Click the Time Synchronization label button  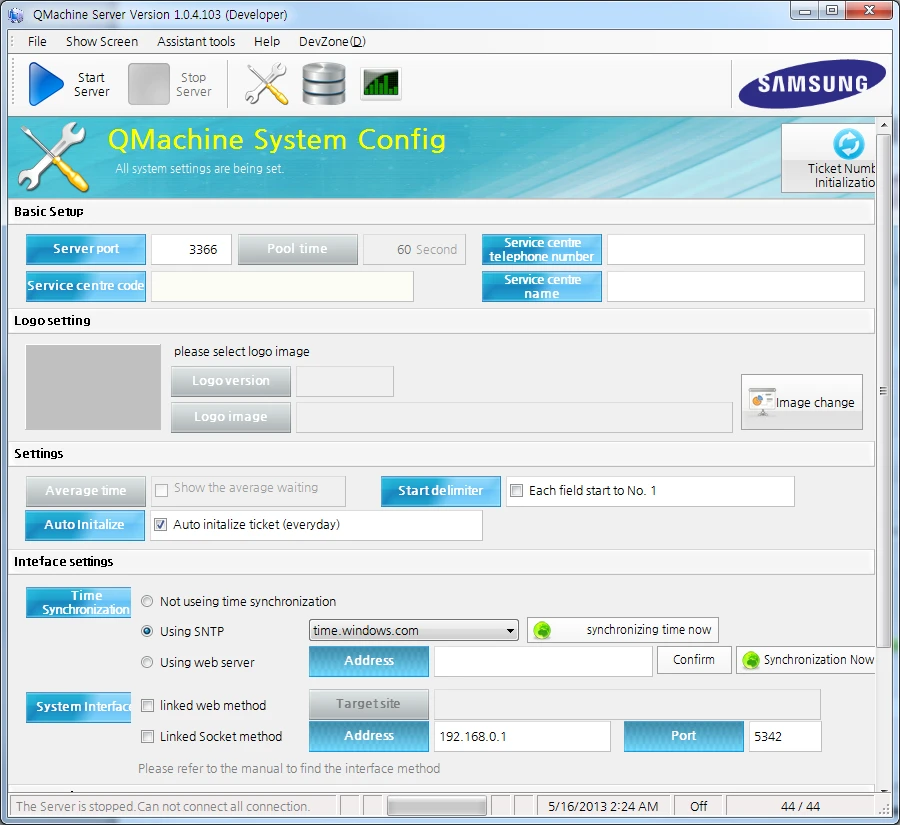click(x=79, y=602)
